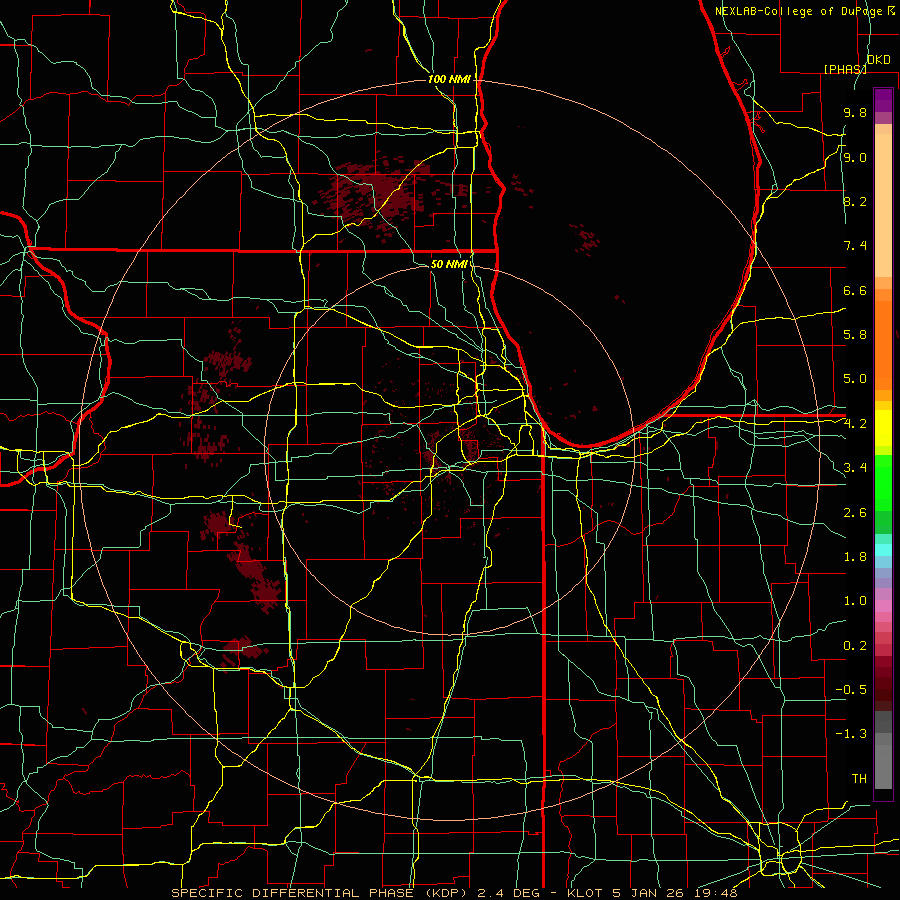
Task: Click the 1.8 value on the scale
Action: 855,557
